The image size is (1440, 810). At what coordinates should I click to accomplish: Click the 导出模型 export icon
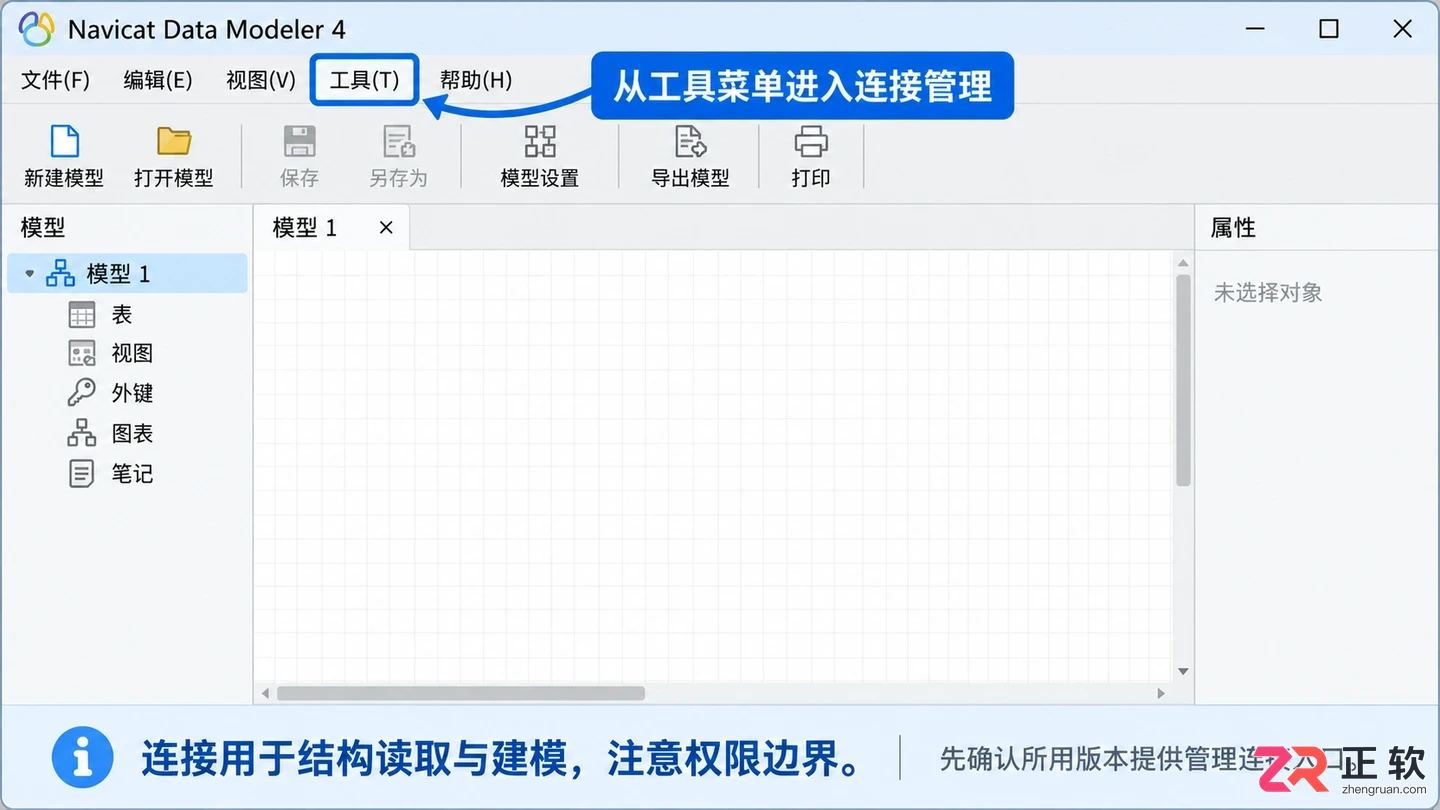tap(690, 141)
